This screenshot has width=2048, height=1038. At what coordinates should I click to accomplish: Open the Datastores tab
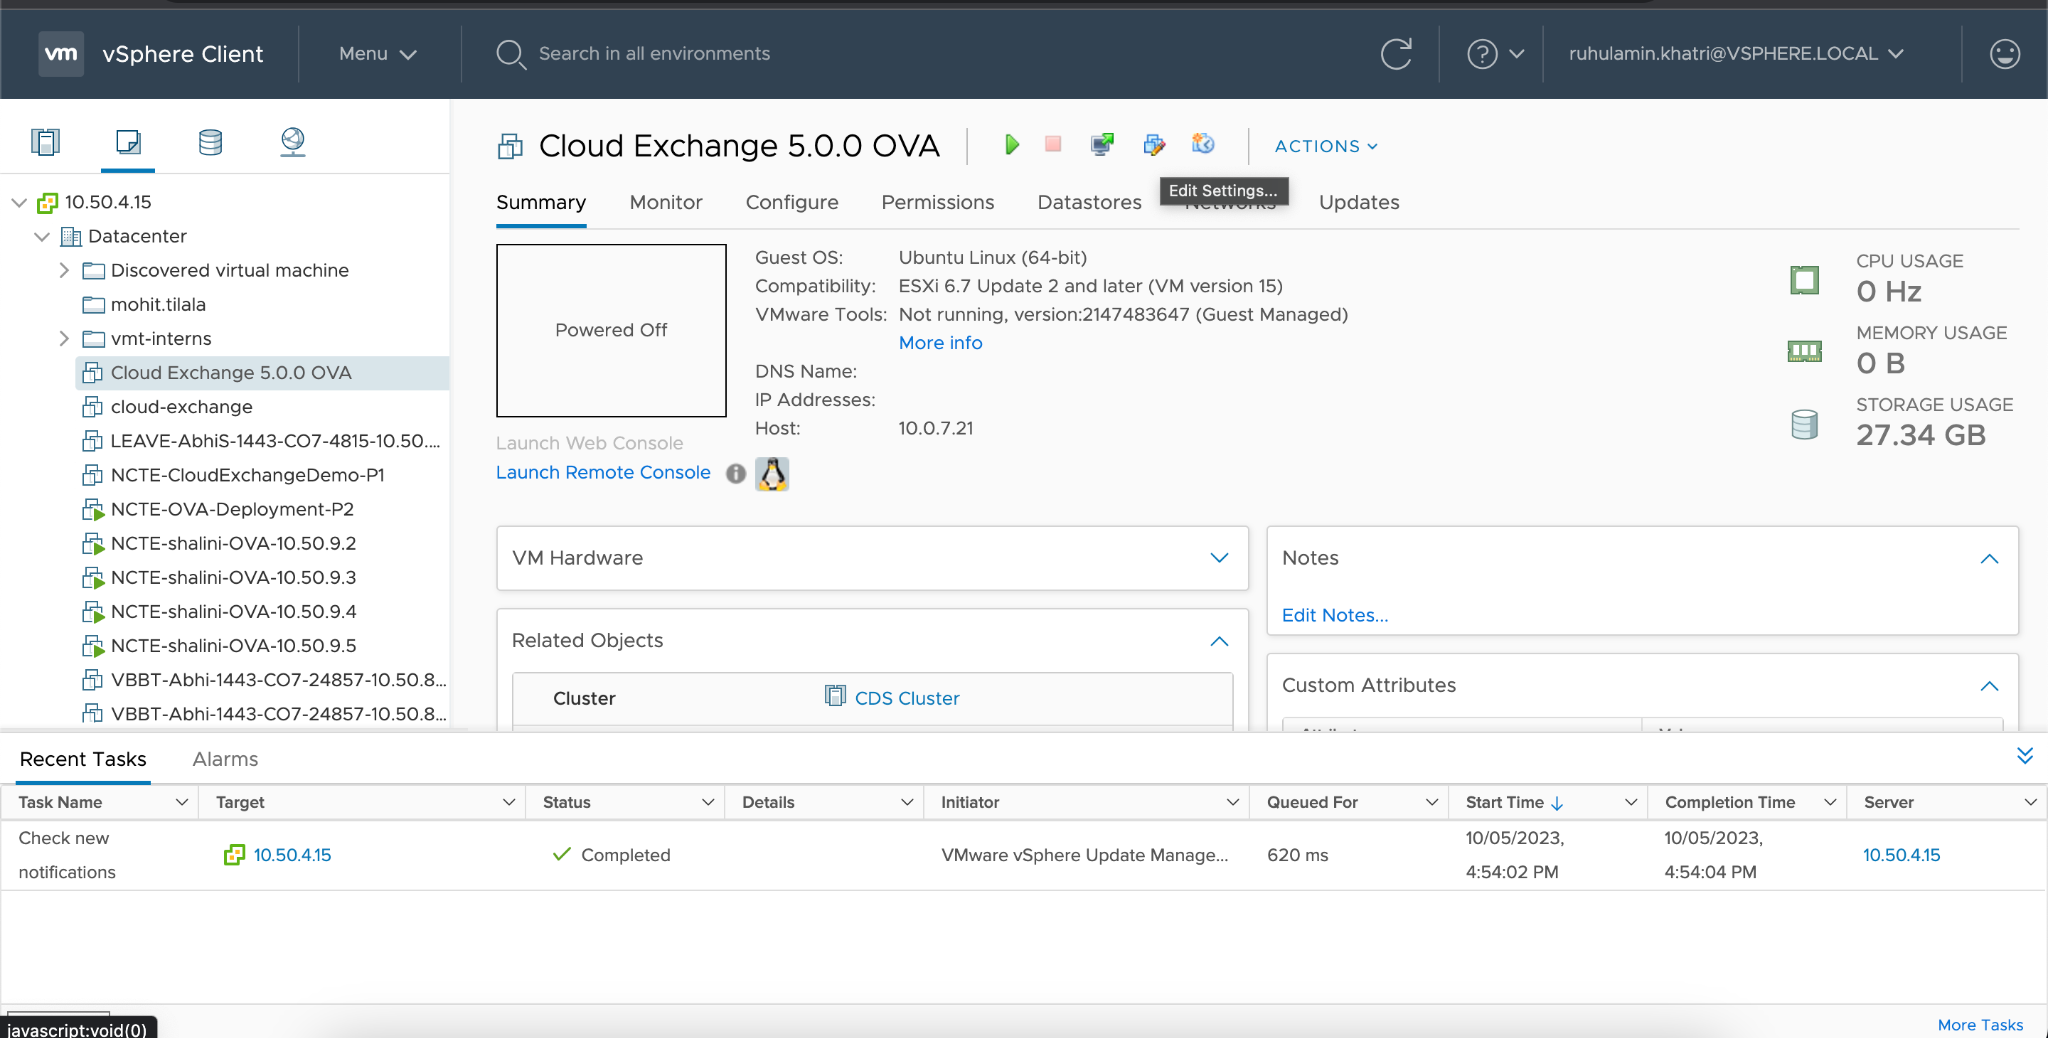1089,203
